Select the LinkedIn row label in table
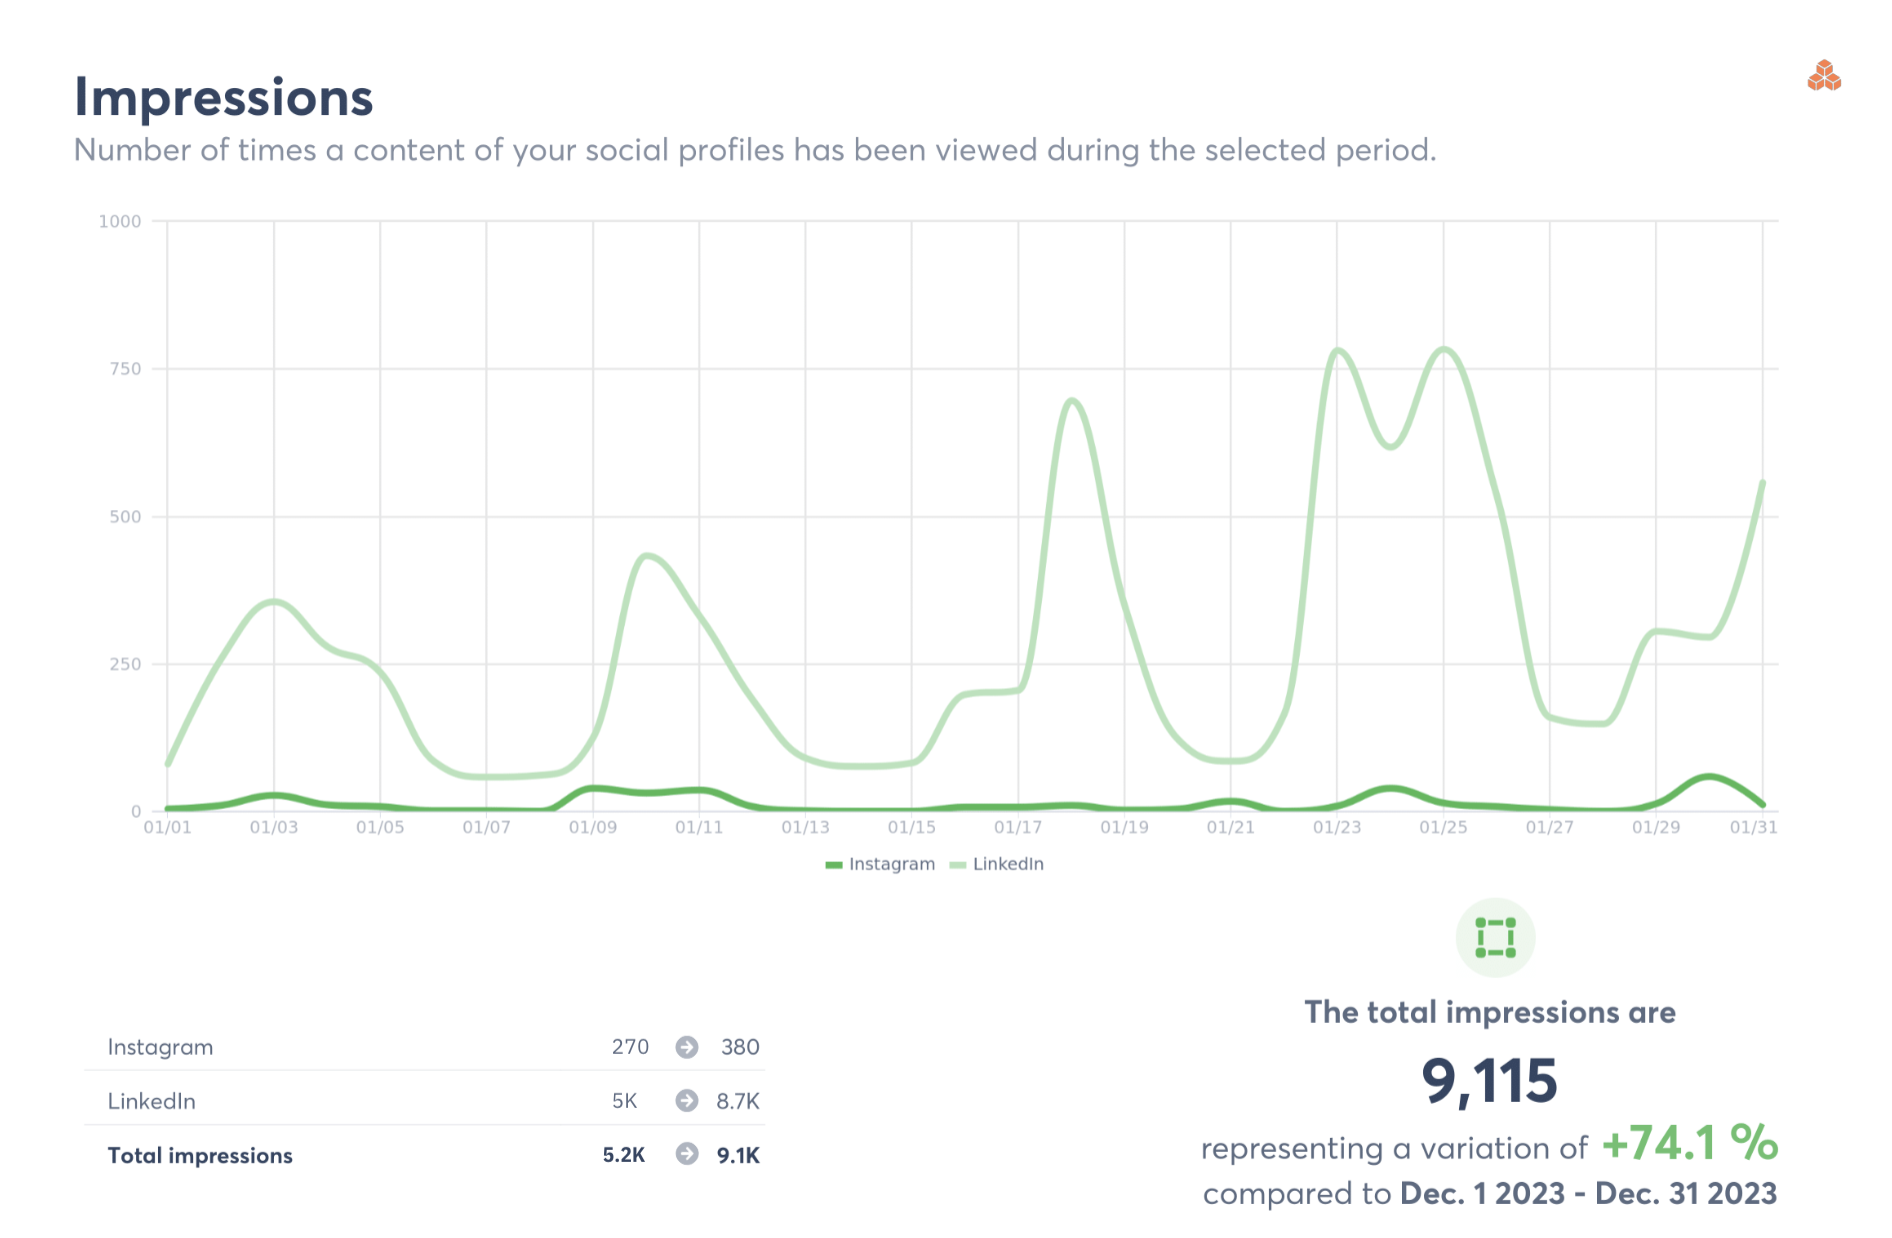Screen dimensions: 1892x1238 click(152, 1101)
